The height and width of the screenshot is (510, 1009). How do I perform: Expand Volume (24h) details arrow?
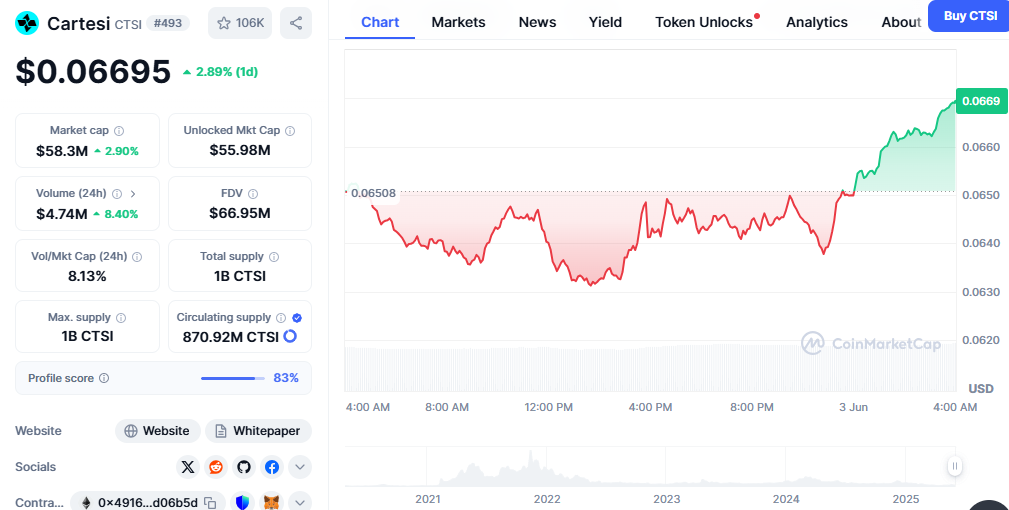(133, 194)
